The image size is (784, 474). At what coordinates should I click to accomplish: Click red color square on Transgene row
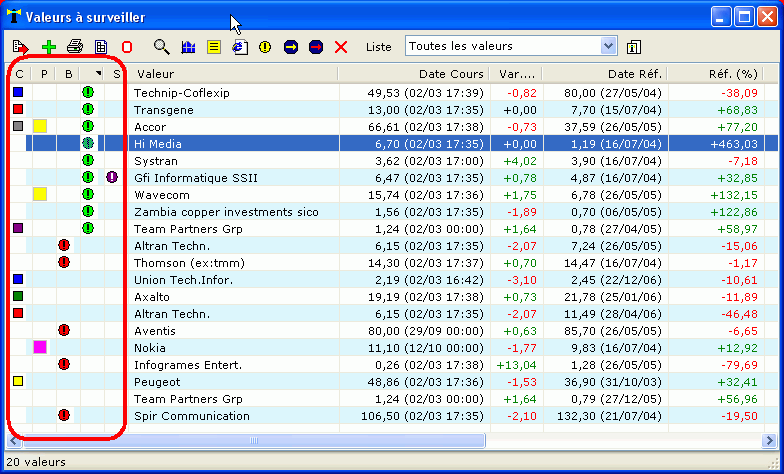[18, 109]
